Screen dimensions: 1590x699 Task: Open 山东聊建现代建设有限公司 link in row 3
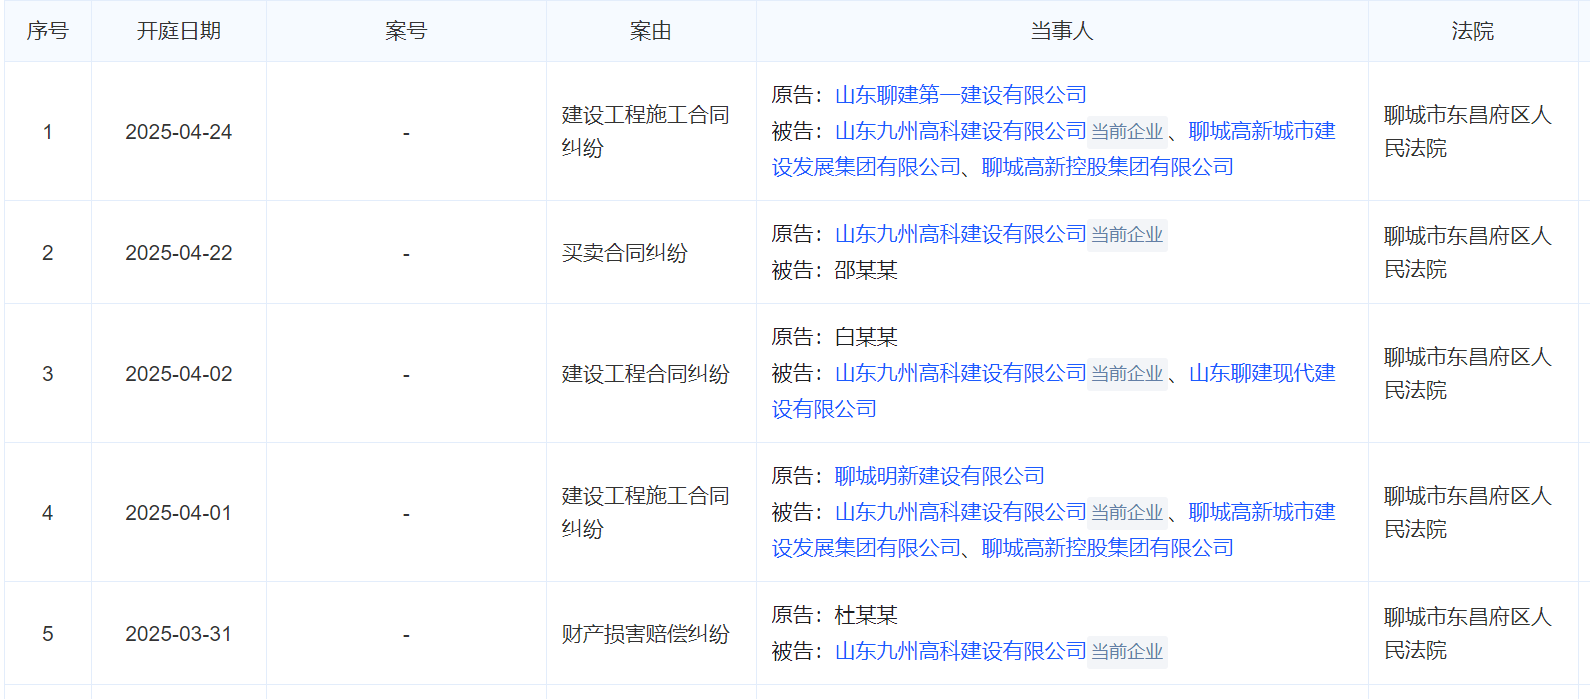tap(1054, 391)
